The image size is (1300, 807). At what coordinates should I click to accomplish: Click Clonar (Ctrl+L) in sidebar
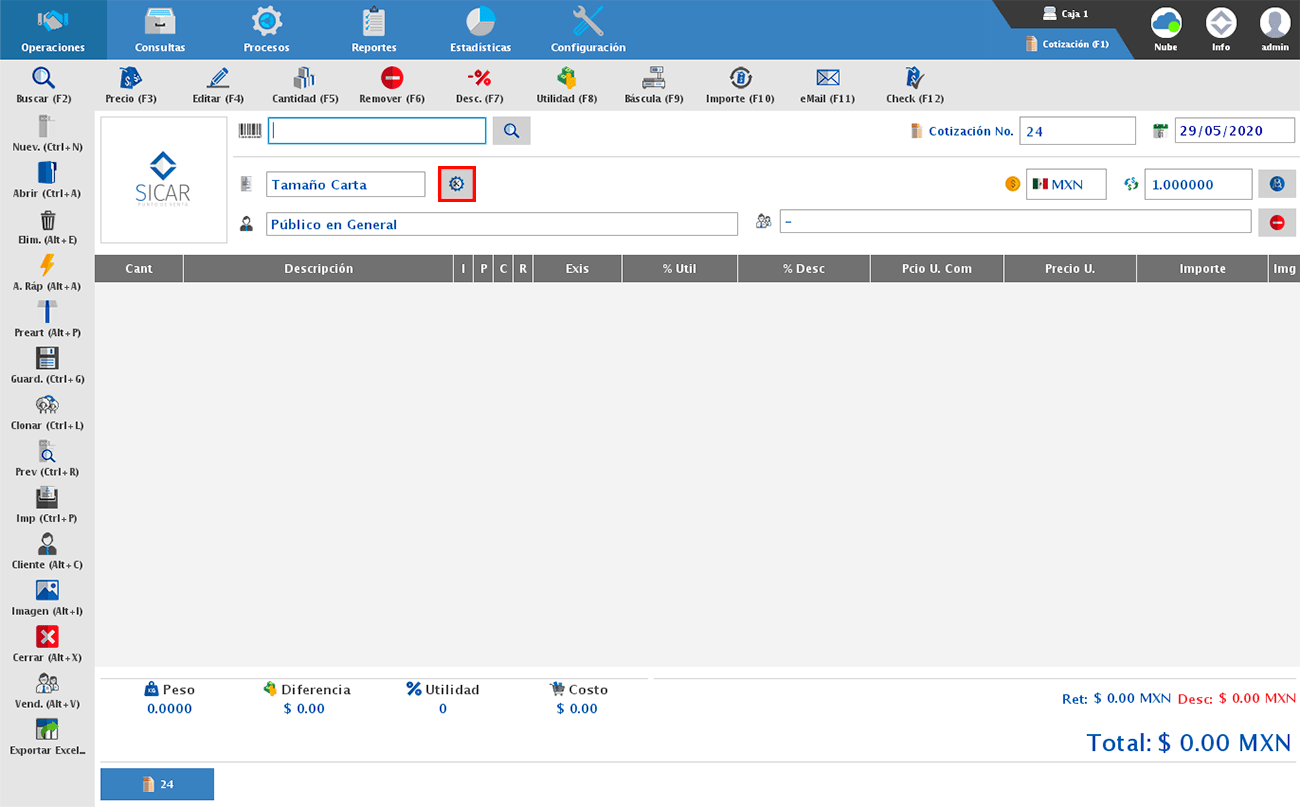coord(47,406)
